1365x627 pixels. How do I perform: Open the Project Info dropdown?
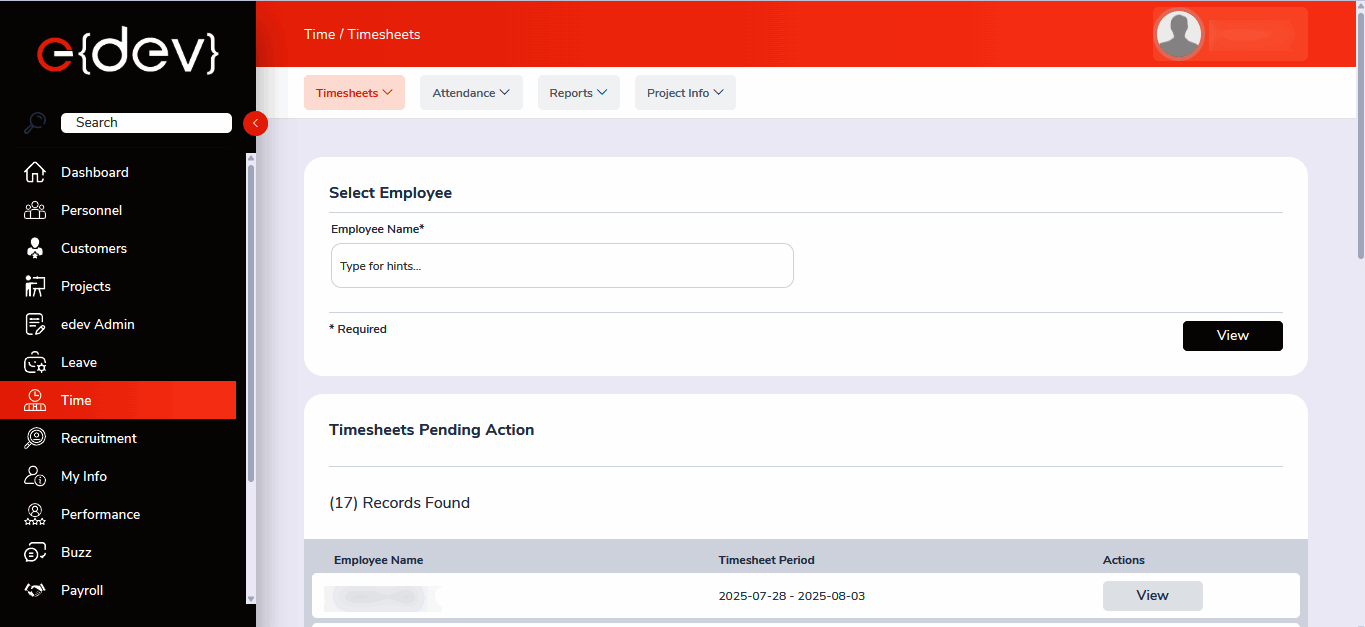[x=685, y=92]
